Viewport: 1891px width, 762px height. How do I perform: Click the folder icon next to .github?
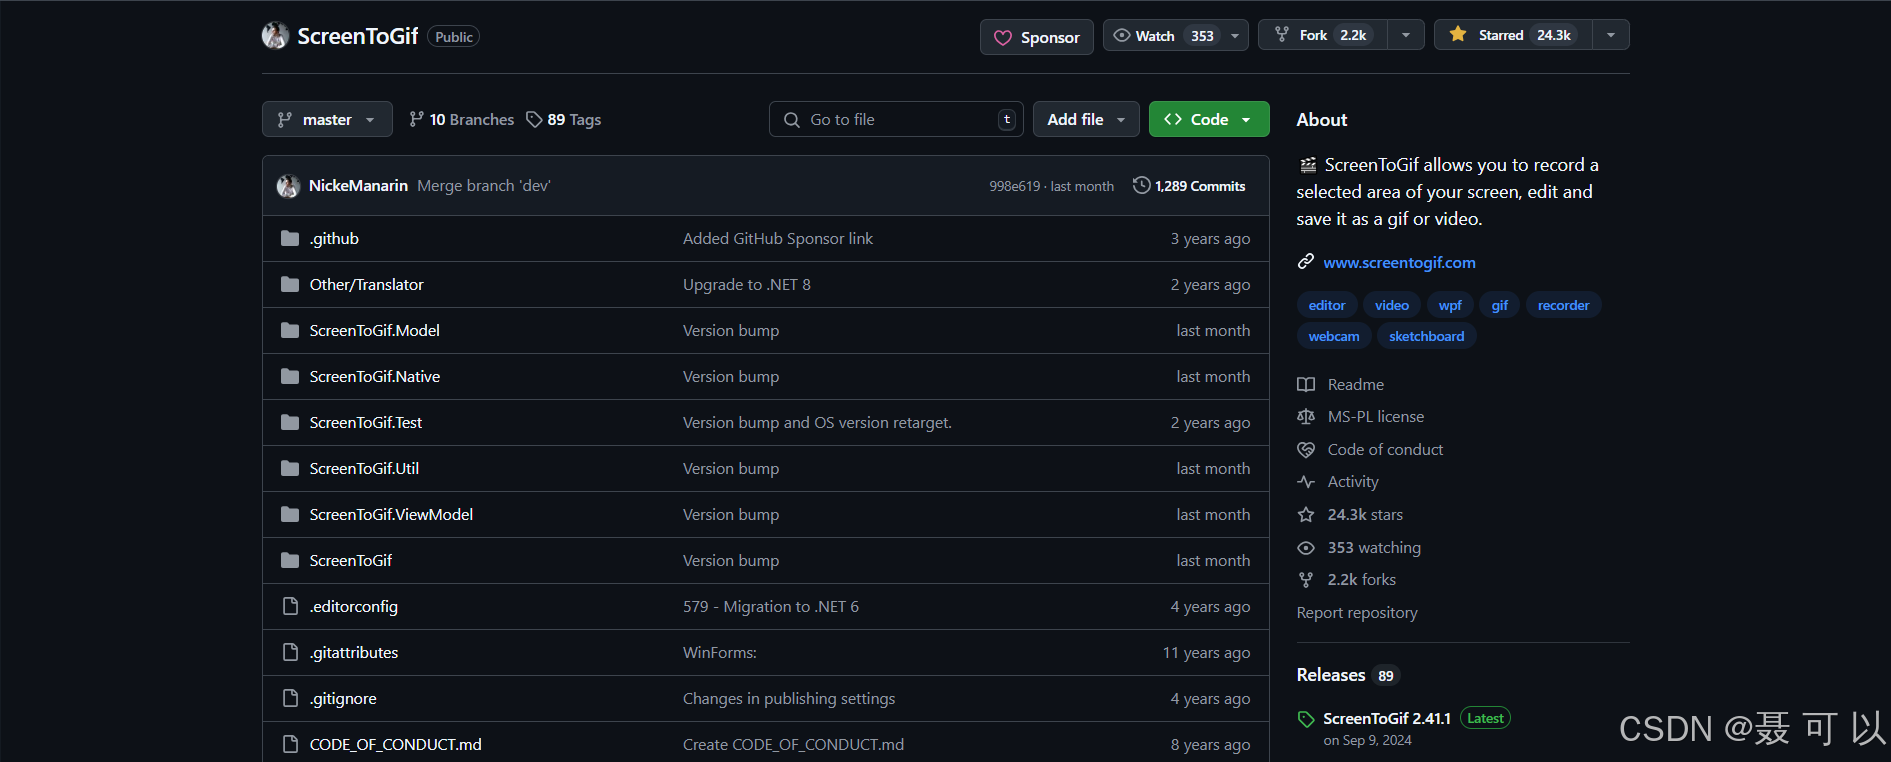[290, 238]
